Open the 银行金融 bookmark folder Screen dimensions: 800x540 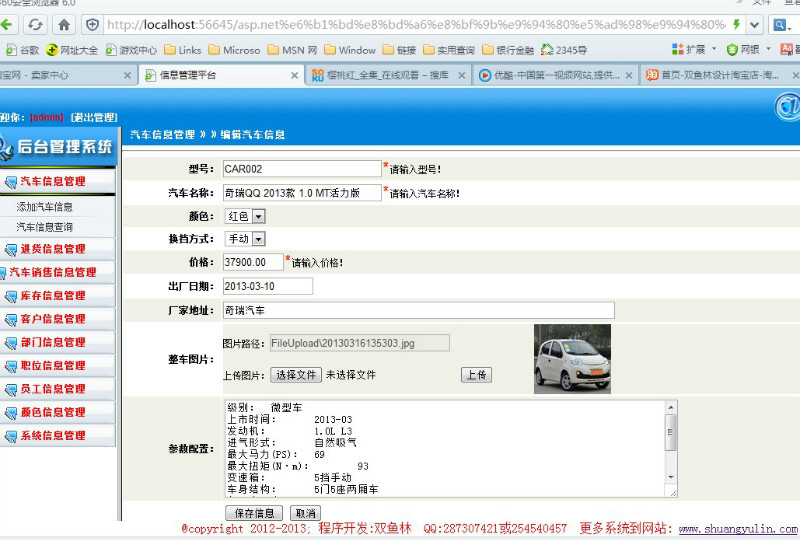pyautogui.click(x=508, y=50)
